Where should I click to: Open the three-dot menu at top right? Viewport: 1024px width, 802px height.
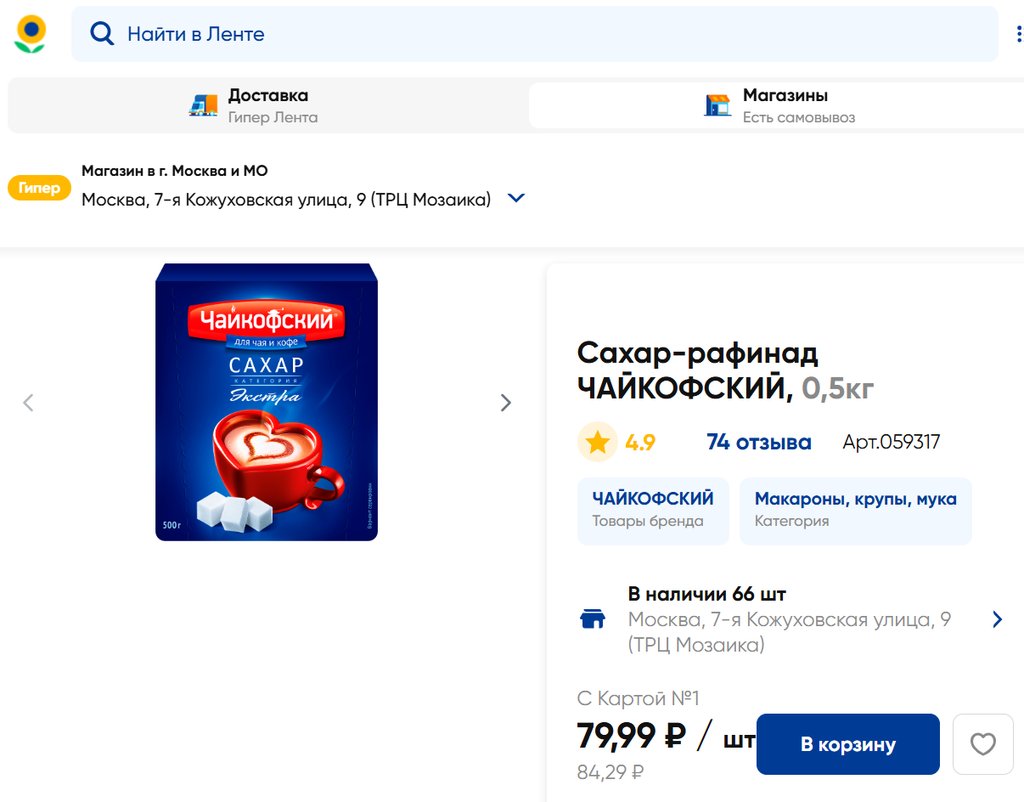pyautogui.click(x=1018, y=34)
